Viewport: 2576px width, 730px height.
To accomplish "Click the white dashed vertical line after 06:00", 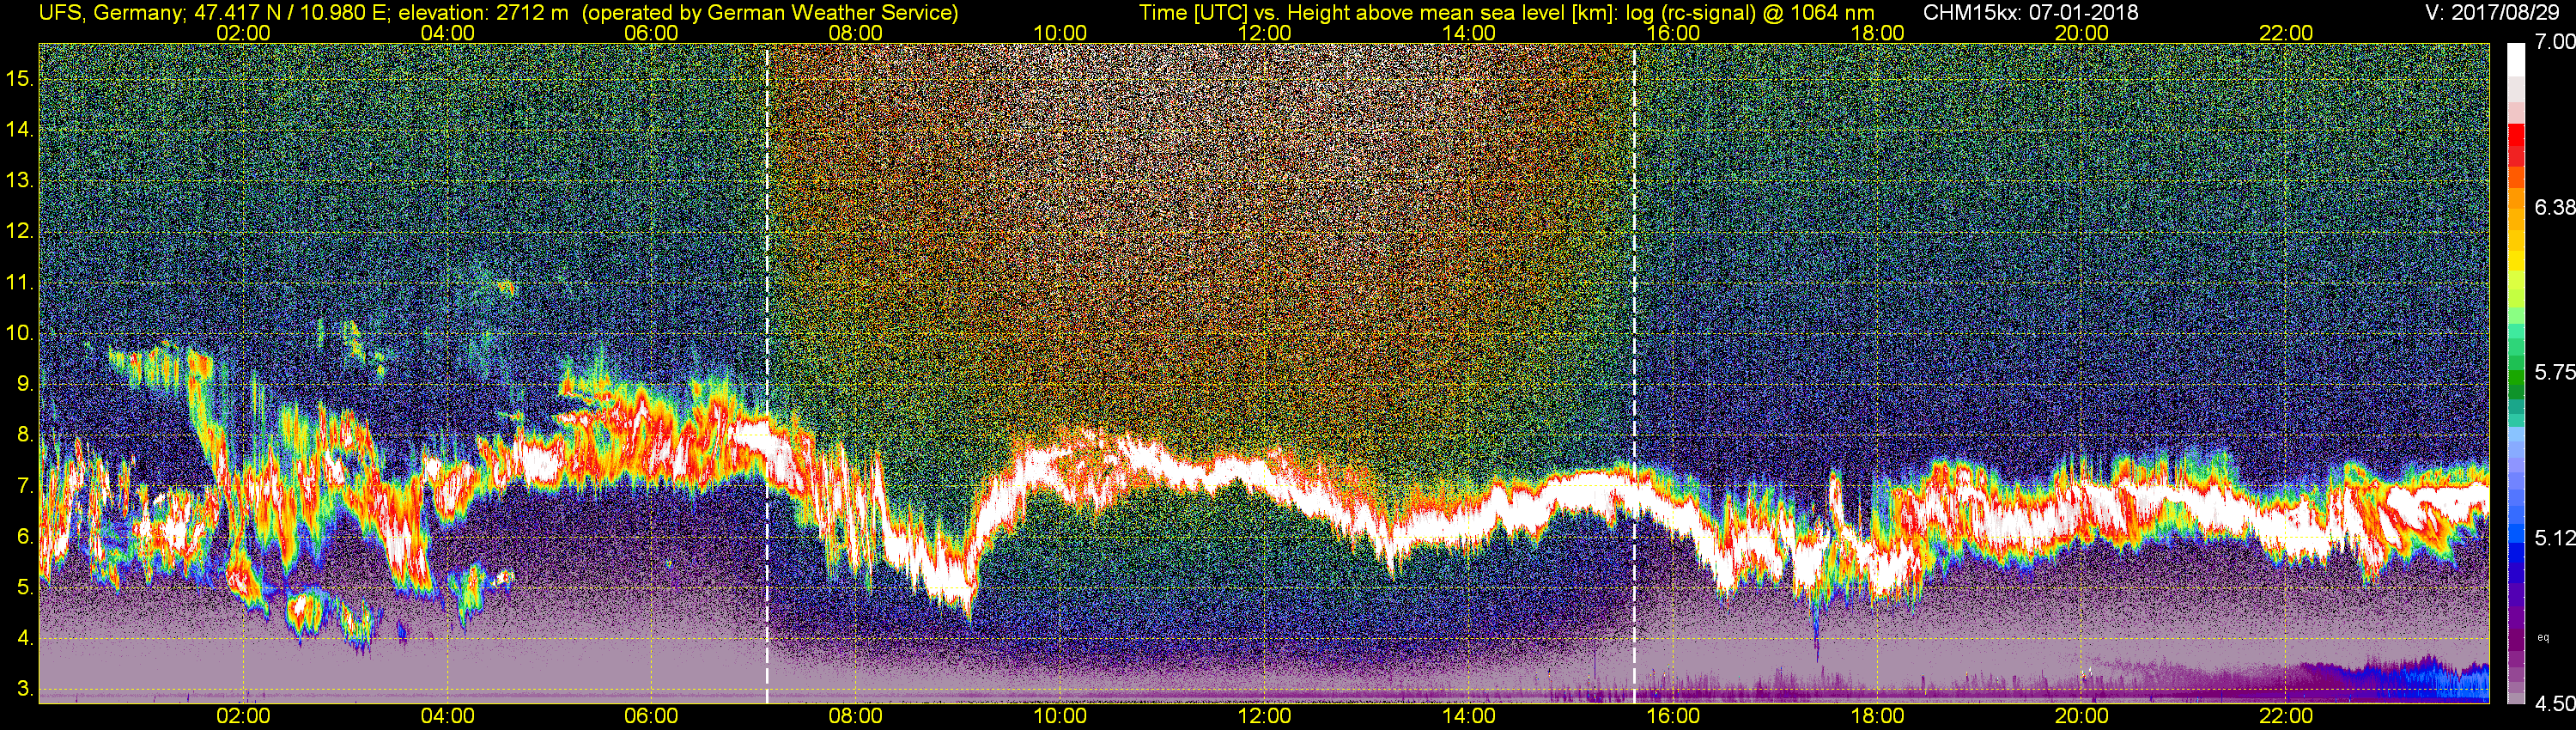I will pyautogui.click(x=767, y=374).
